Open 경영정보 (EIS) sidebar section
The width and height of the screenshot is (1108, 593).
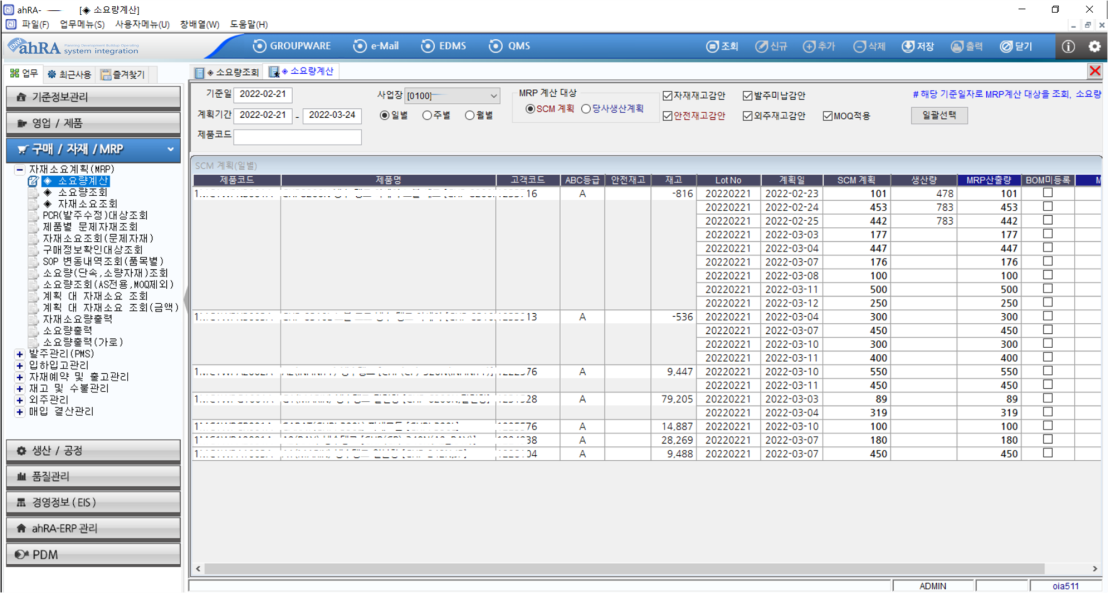93,503
